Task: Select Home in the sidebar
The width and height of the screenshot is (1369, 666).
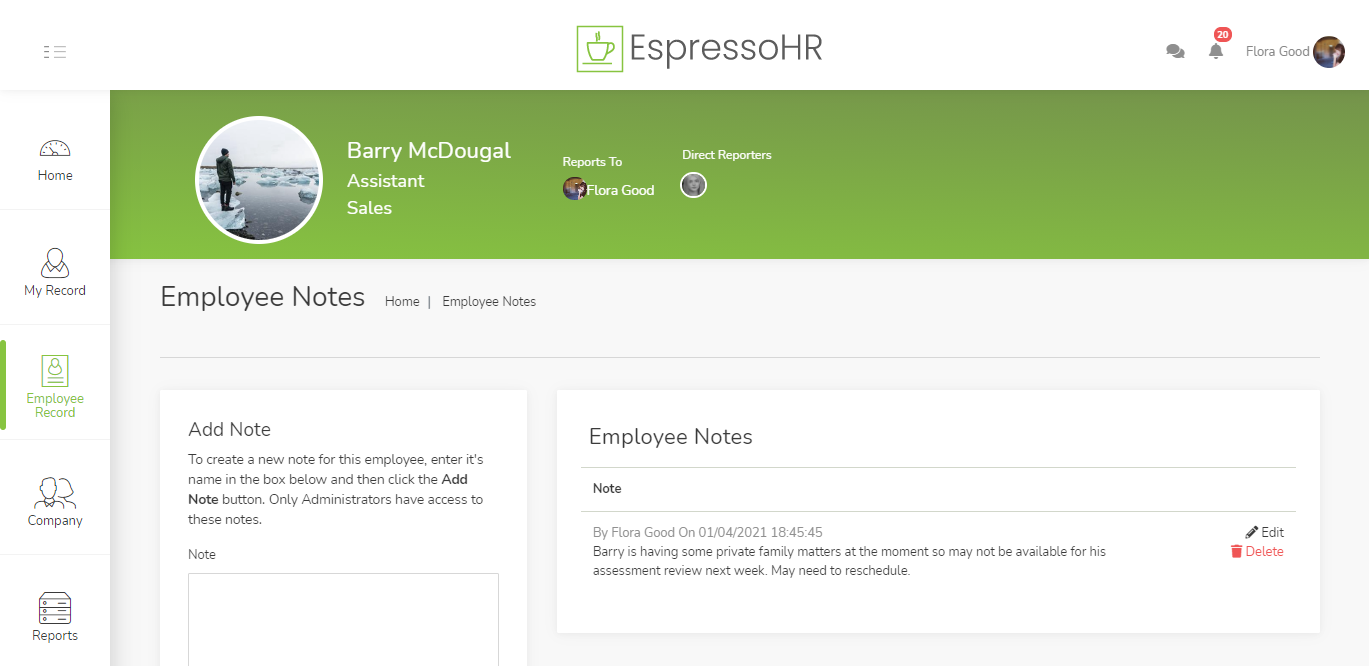Action: (55, 160)
